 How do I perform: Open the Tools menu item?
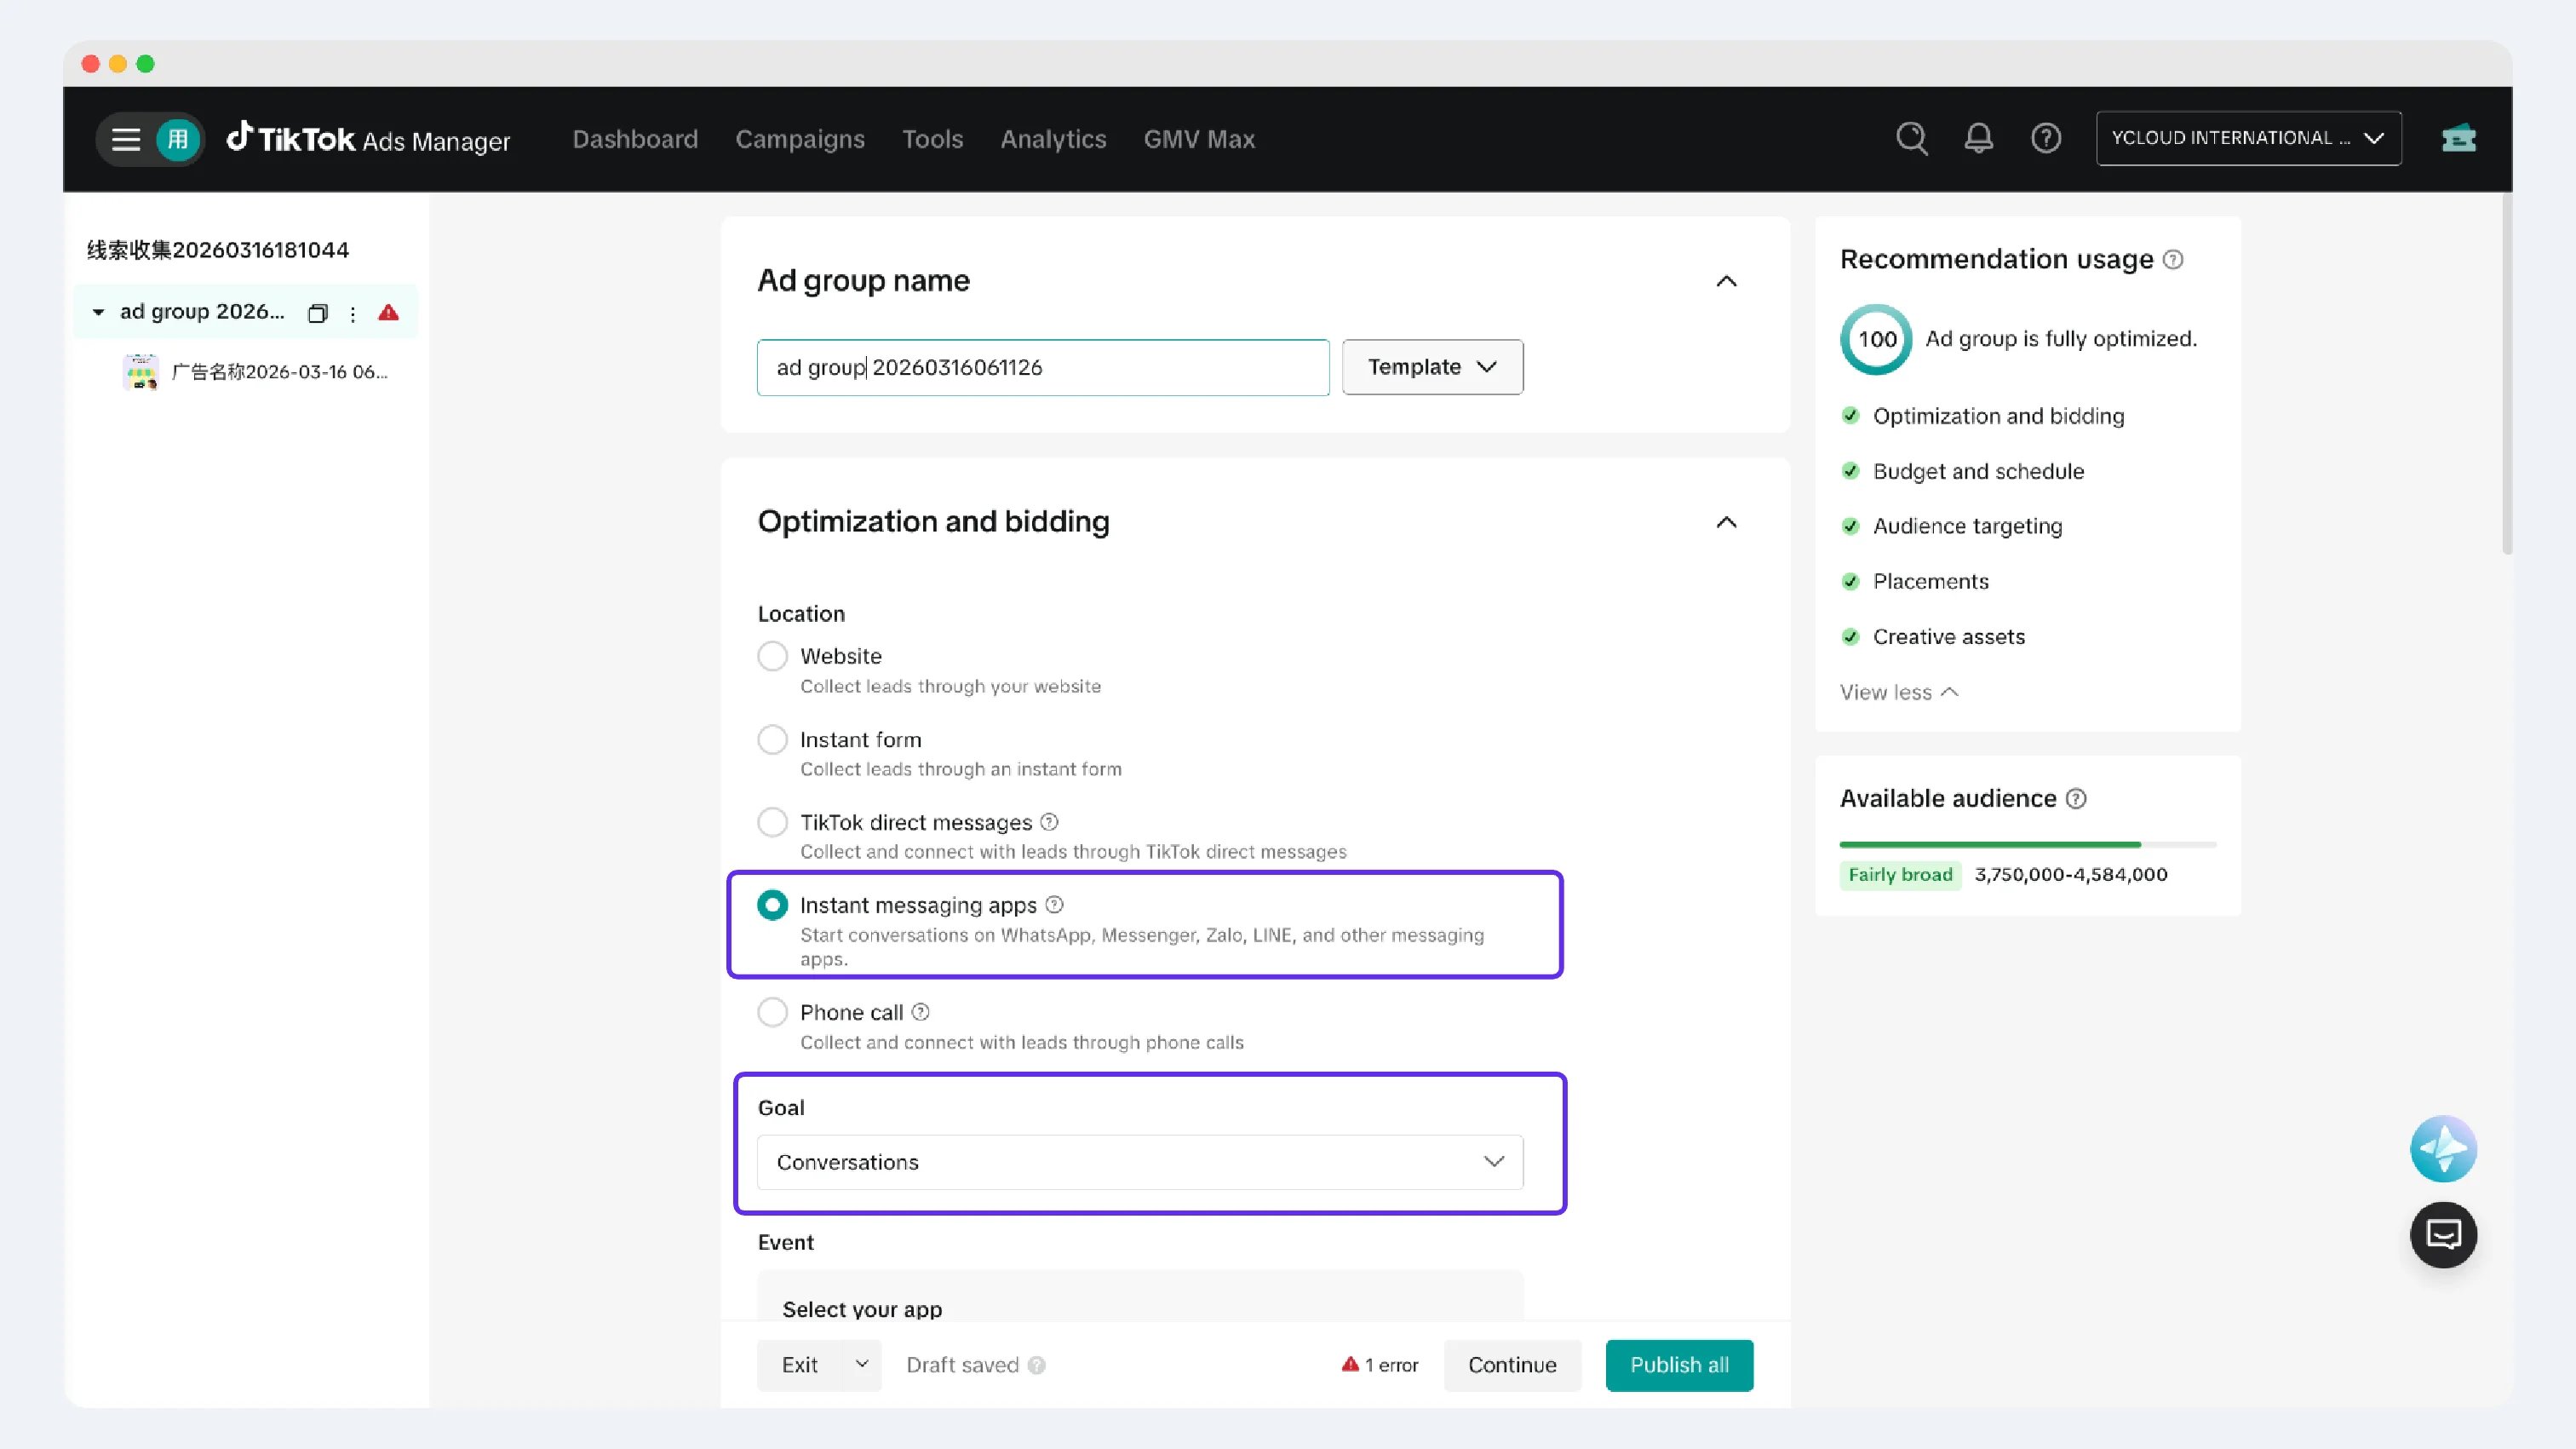pyautogui.click(x=932, y=139)
